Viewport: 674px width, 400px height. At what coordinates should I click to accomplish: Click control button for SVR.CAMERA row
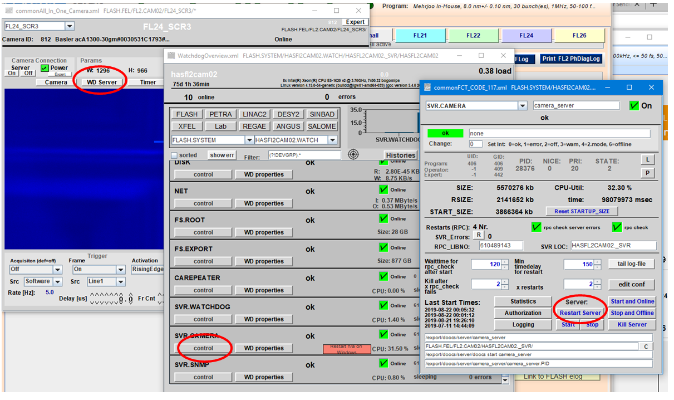(x=203, y=347)
